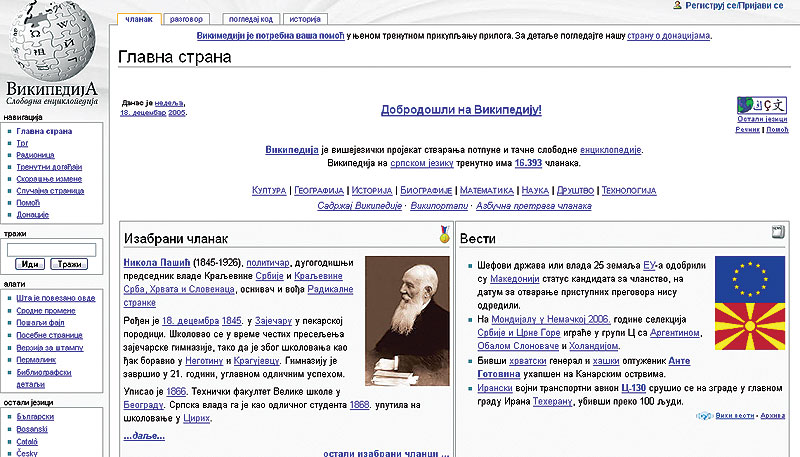Open the Историја category link
The height and width of the screenshot is (457, 800).
coord(372,191)
